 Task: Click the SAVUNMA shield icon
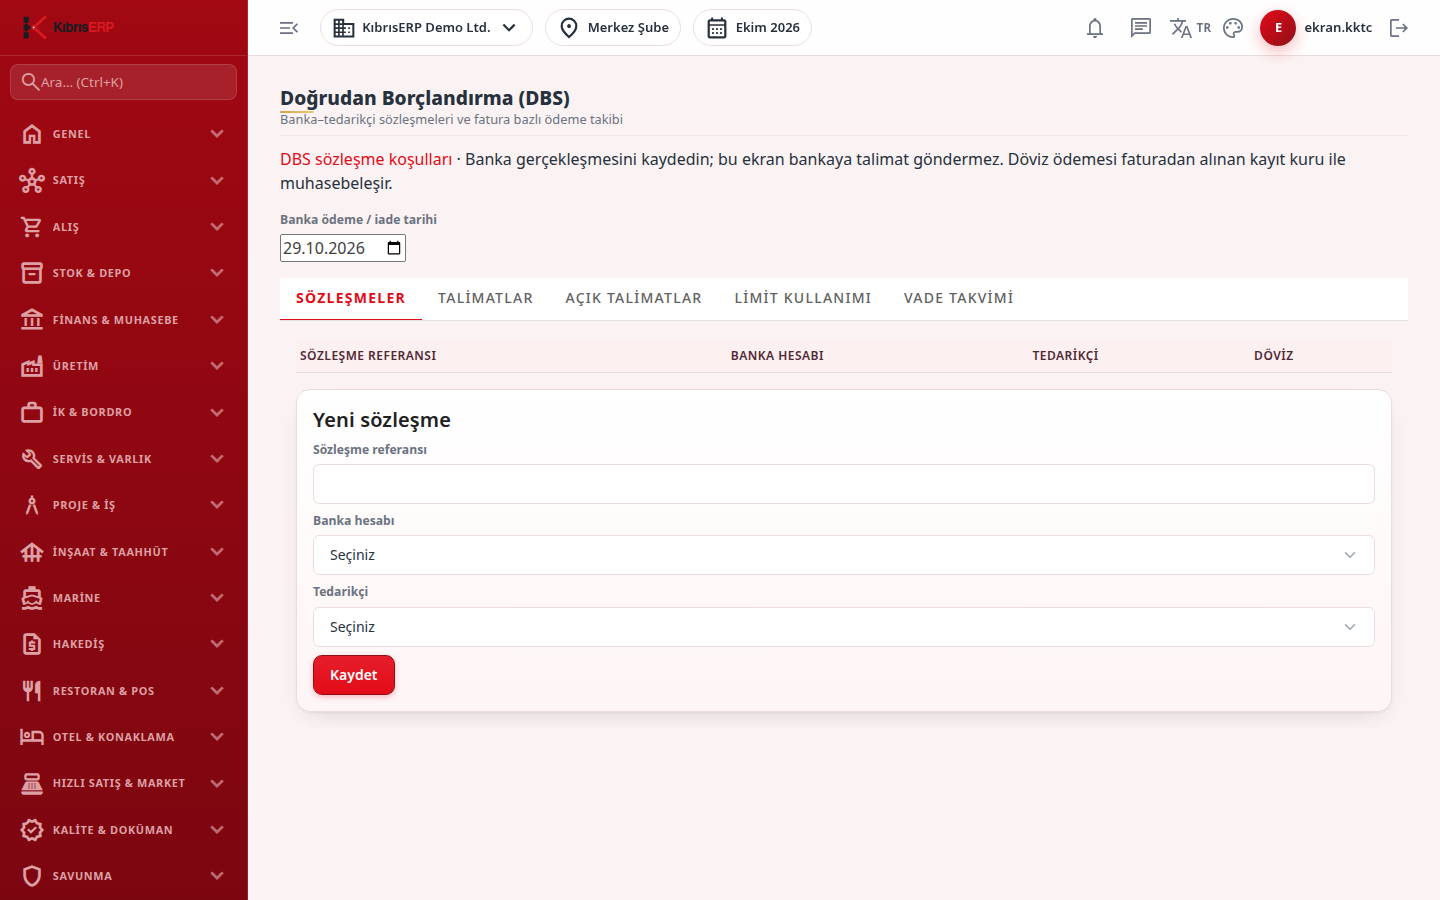coord(32,876)
